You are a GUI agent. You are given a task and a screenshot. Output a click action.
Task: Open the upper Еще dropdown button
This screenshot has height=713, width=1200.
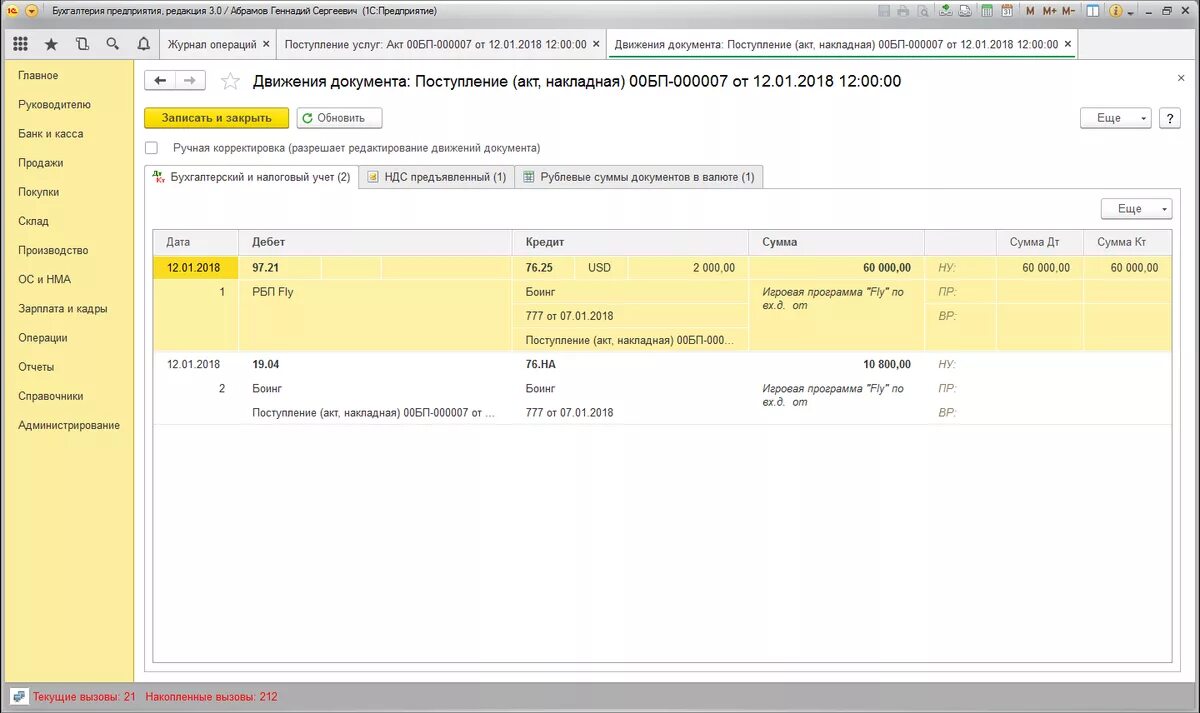(x=1116, y=118)
